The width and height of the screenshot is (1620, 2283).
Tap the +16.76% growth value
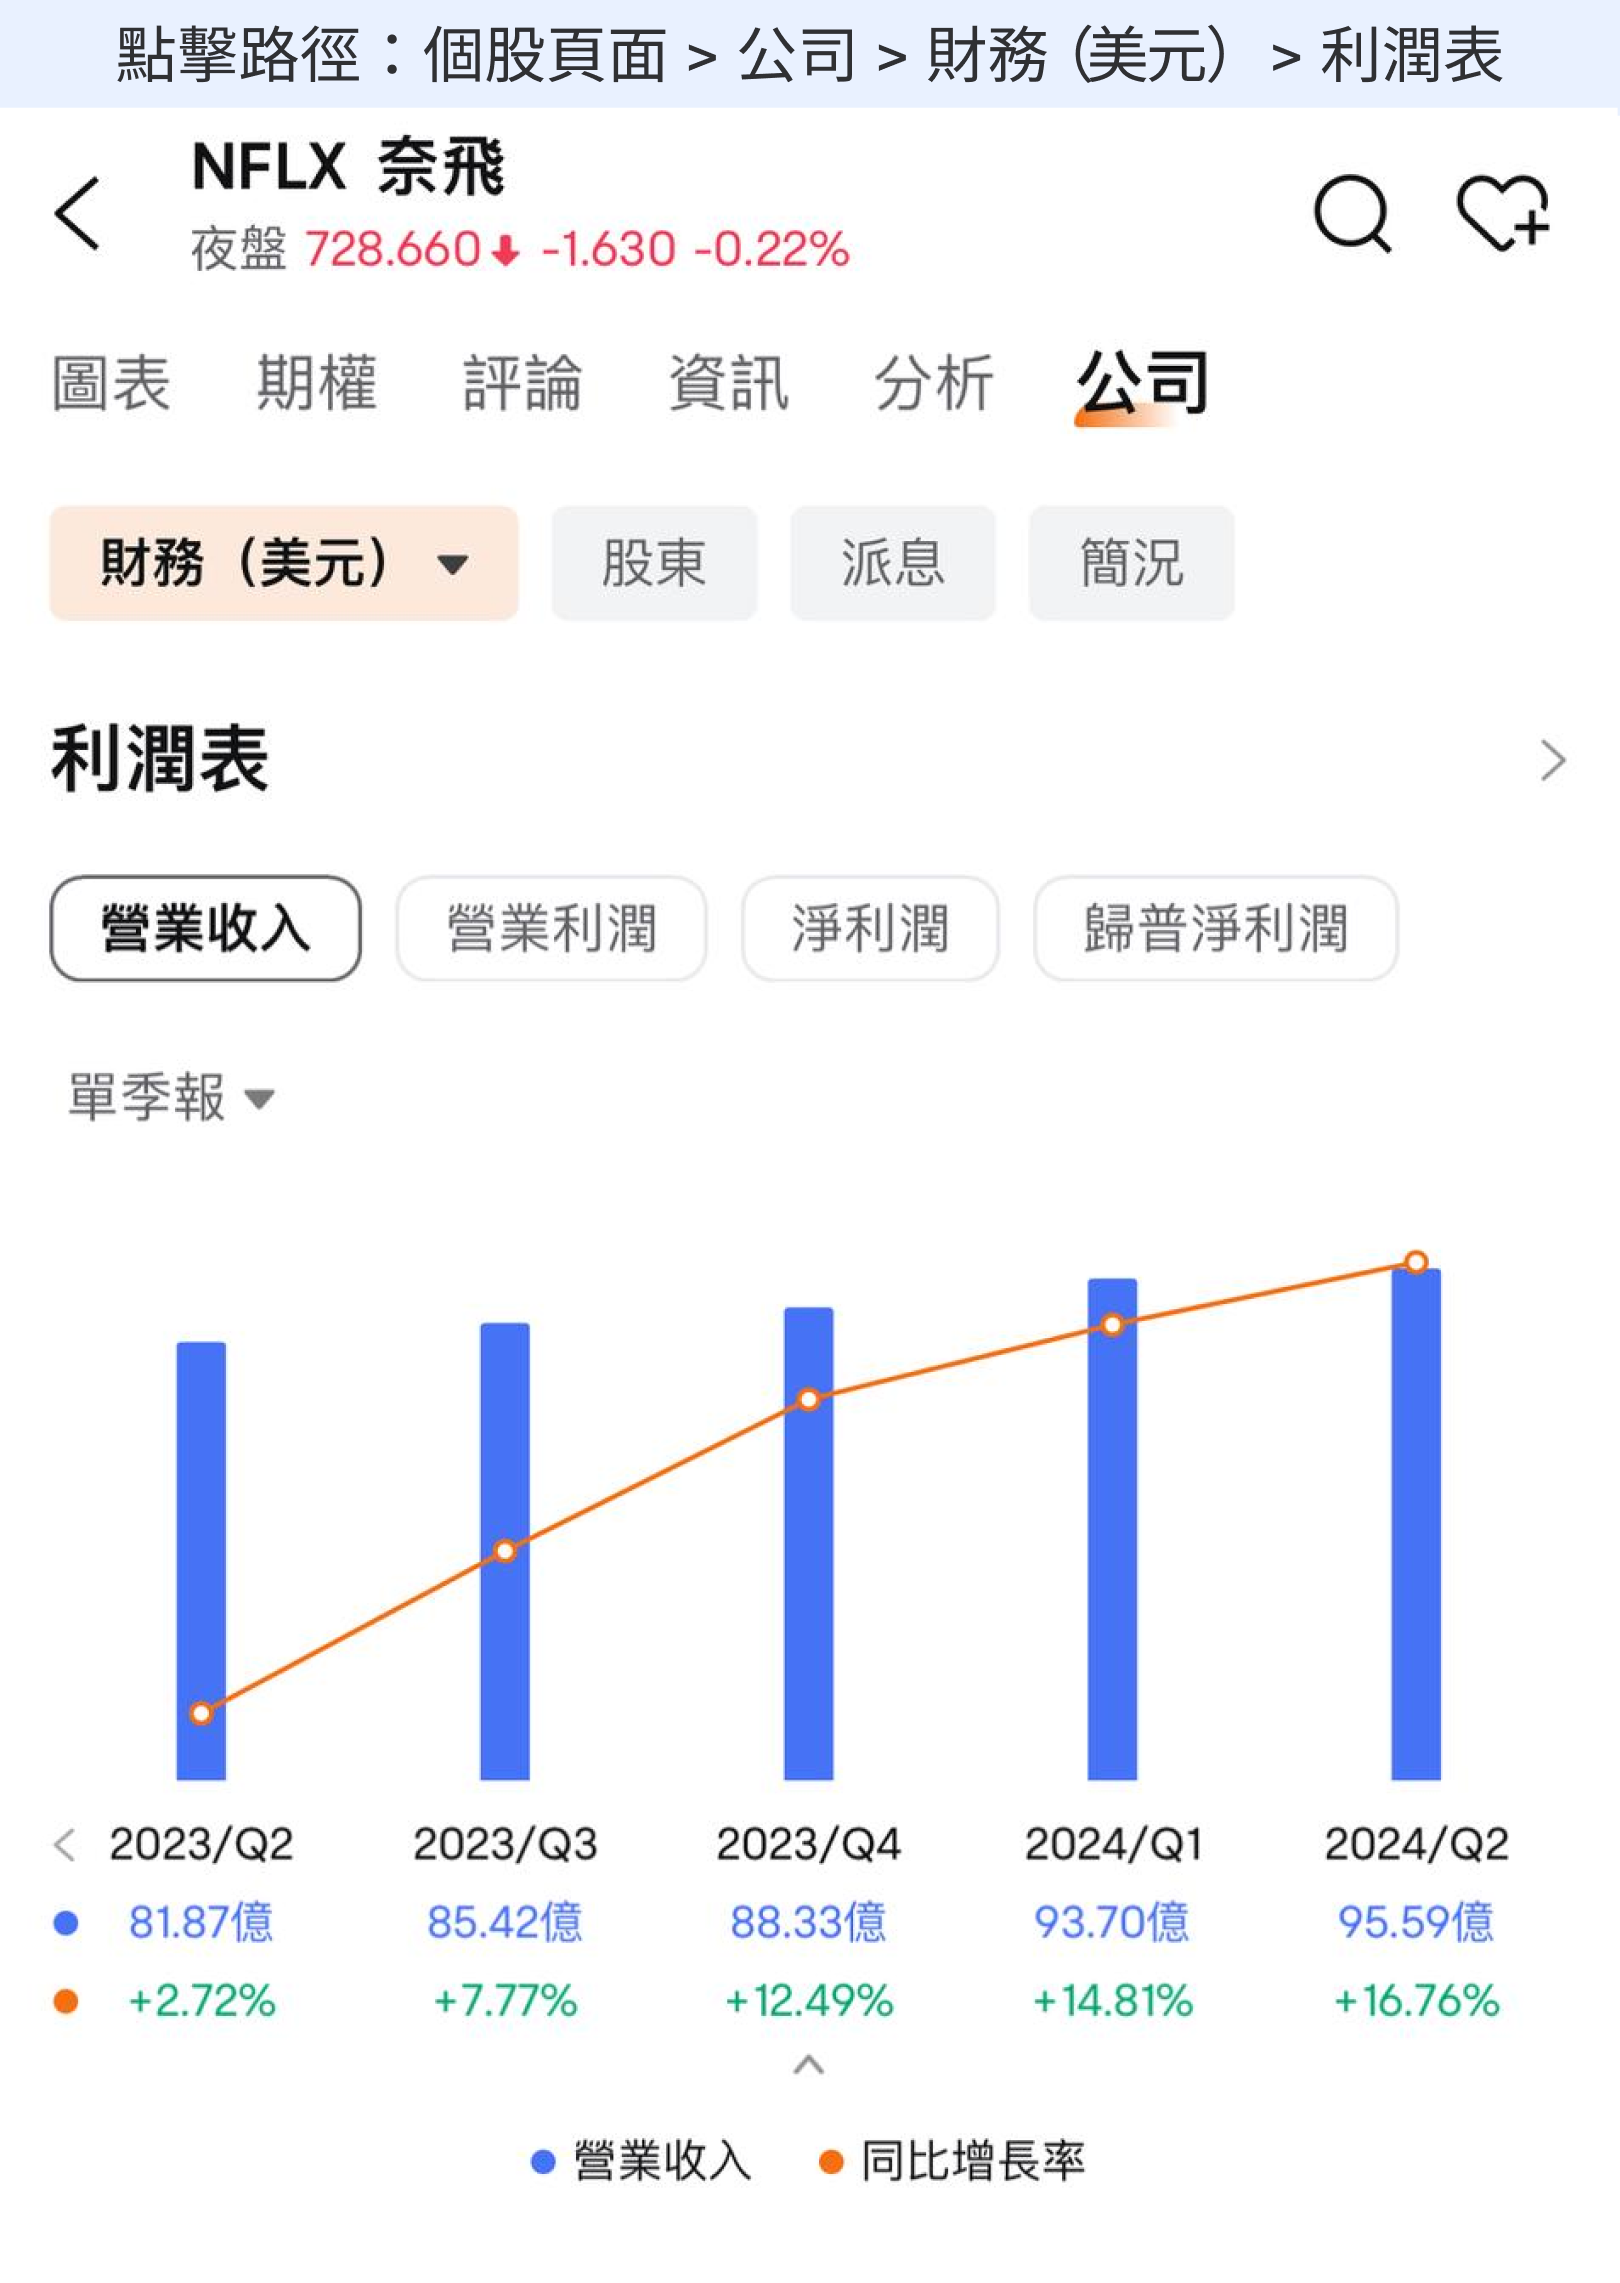[x=1417, y=2001]
